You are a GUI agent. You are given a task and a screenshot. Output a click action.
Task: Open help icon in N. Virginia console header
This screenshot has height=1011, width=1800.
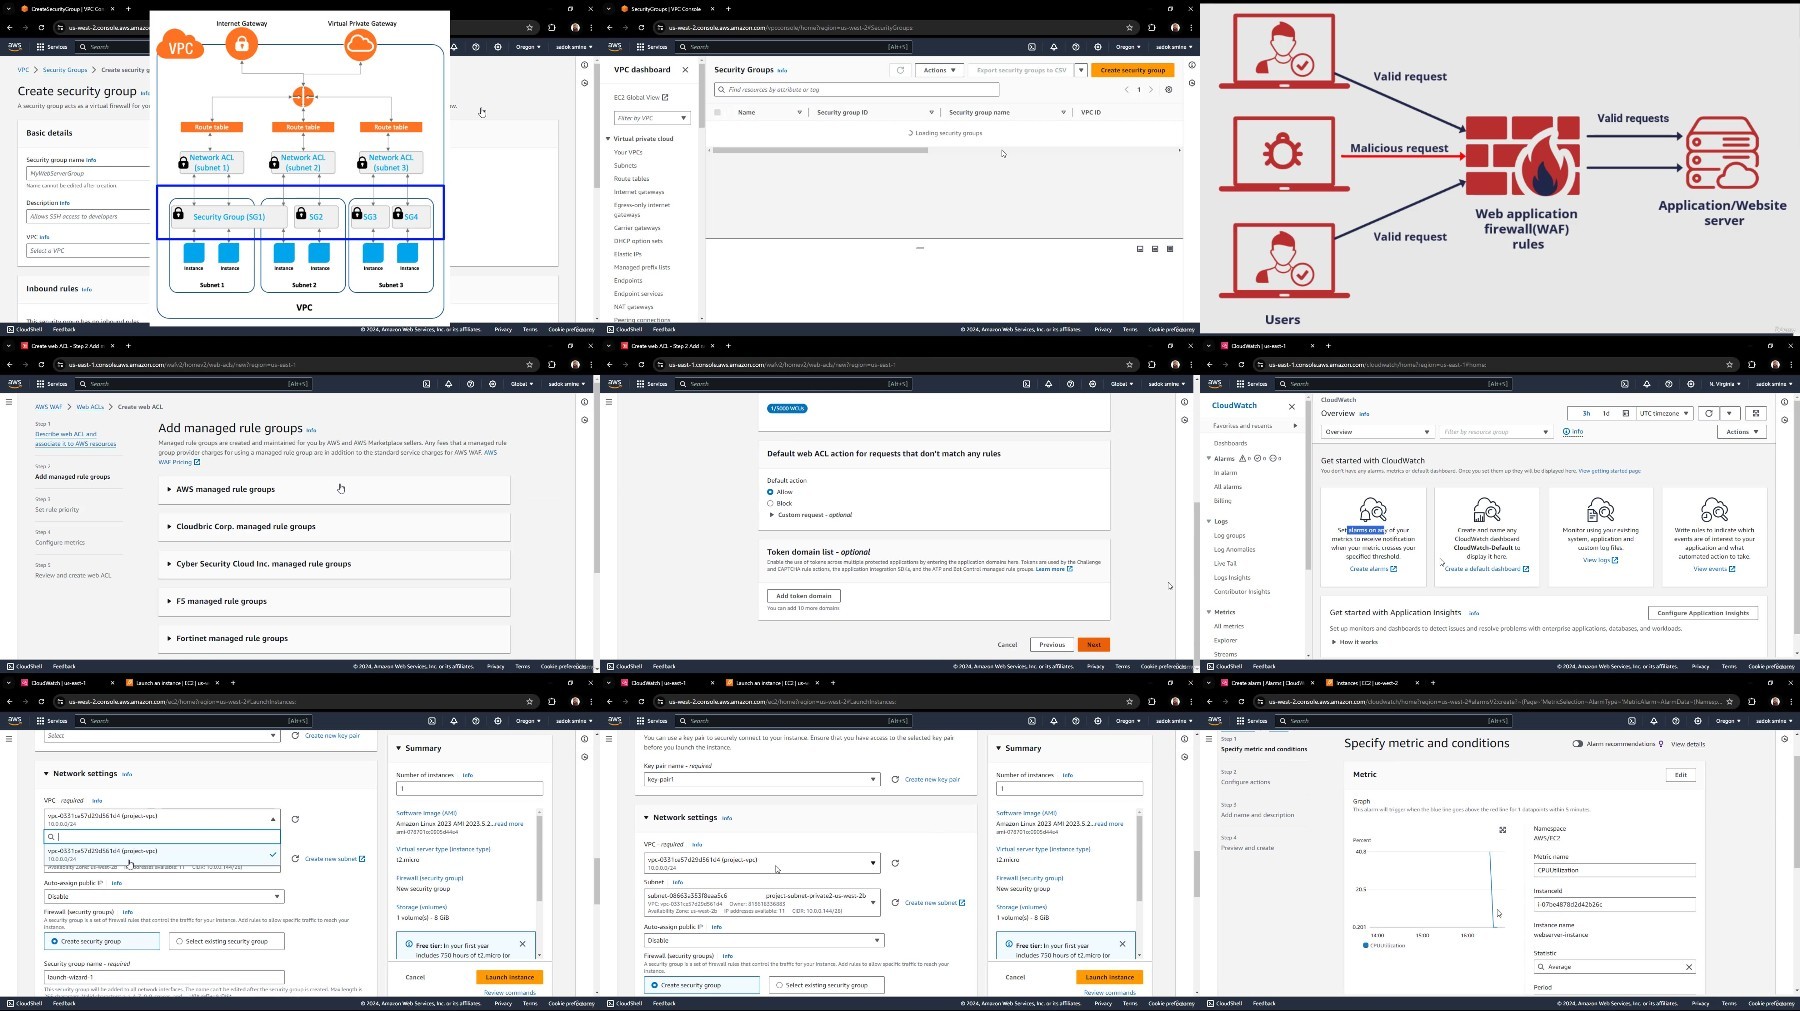(1671, 384)
